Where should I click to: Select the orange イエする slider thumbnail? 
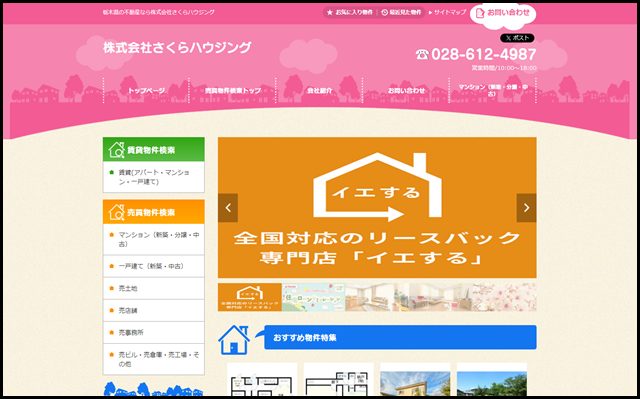(x=250, y=297)
